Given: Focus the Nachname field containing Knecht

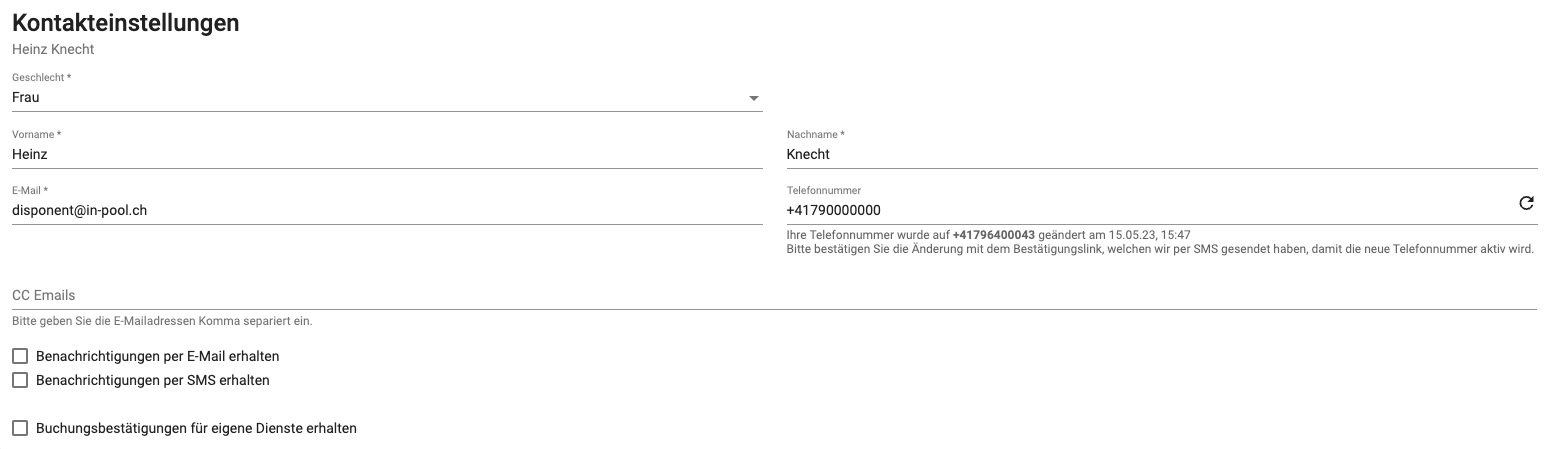Looking at the screenshot, I should tap(1162, 154).
